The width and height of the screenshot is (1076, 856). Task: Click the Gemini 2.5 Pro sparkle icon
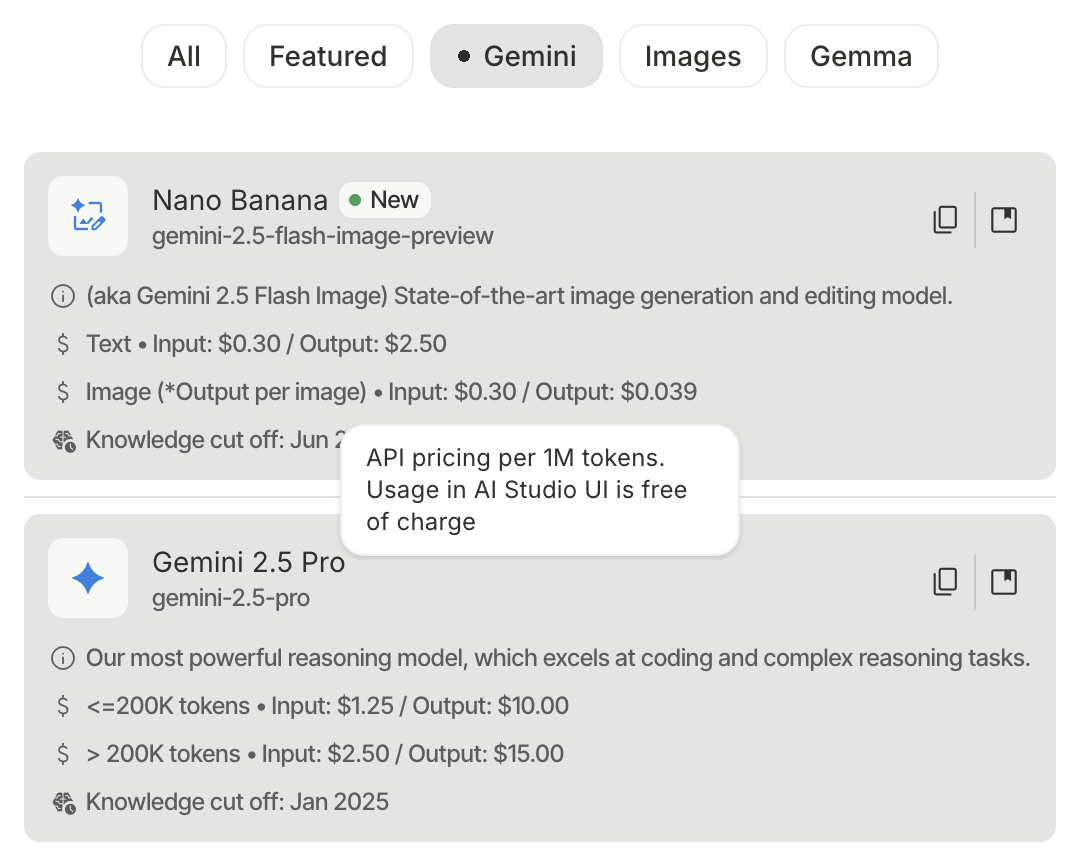[x=88, y=578]
